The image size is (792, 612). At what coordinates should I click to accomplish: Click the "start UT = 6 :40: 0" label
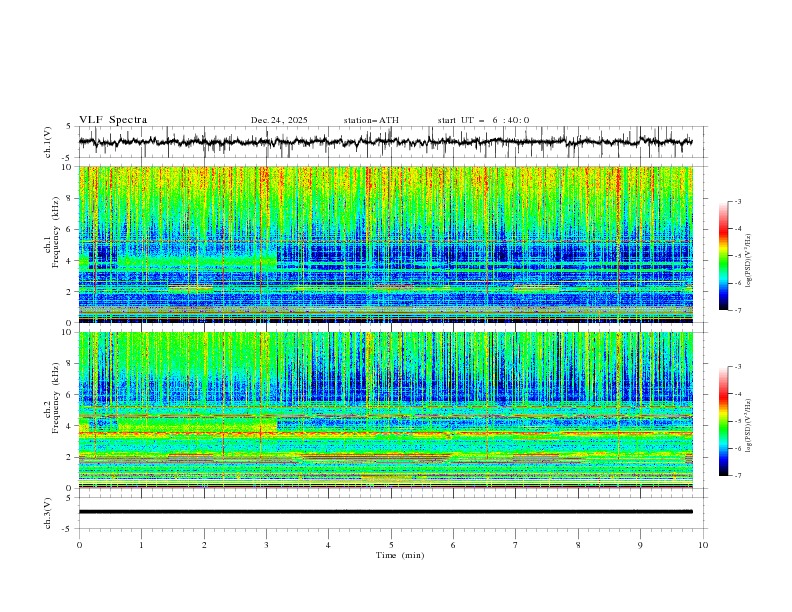coord(483,120)
